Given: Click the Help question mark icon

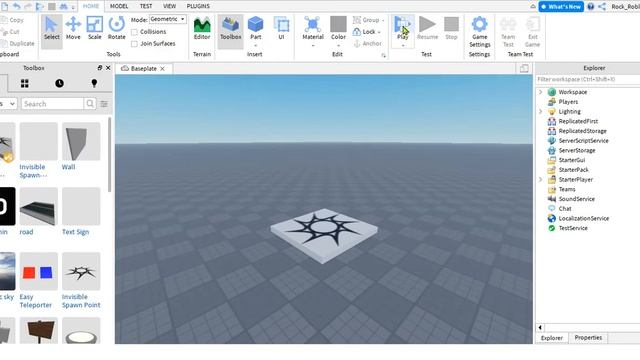Looking at the screenshot, I should pyautogui.click(x=590, y=7).
